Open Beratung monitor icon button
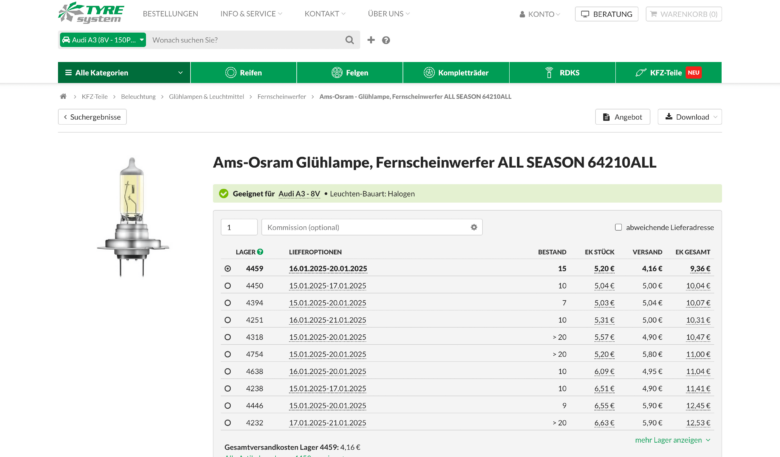Screen dimensions: 780x457 606,14
